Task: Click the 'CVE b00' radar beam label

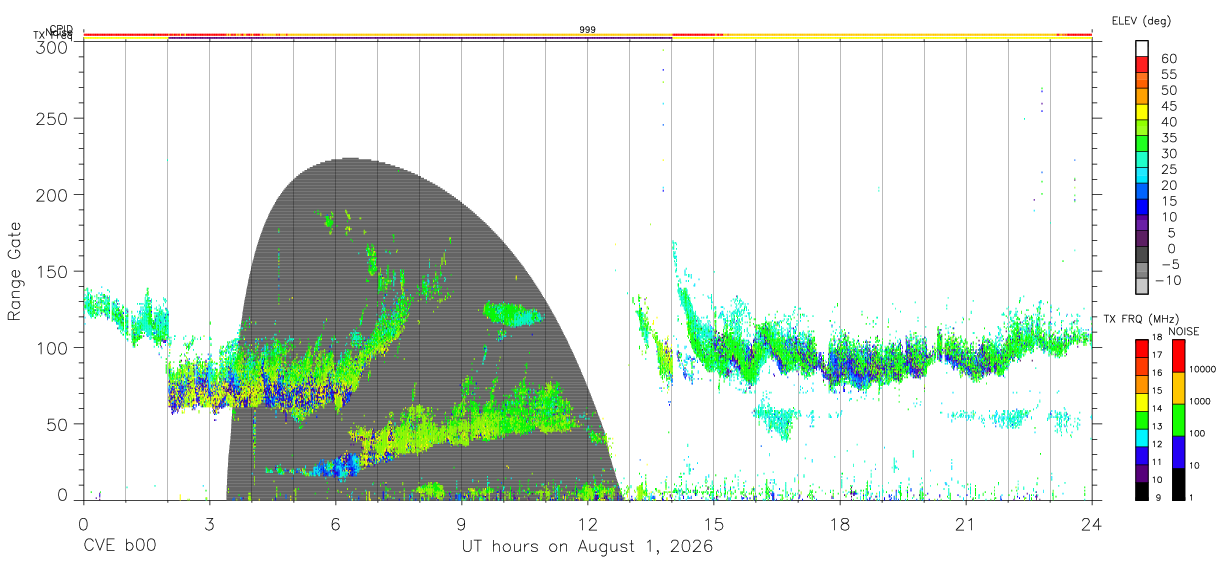Action: coord(119,547)
